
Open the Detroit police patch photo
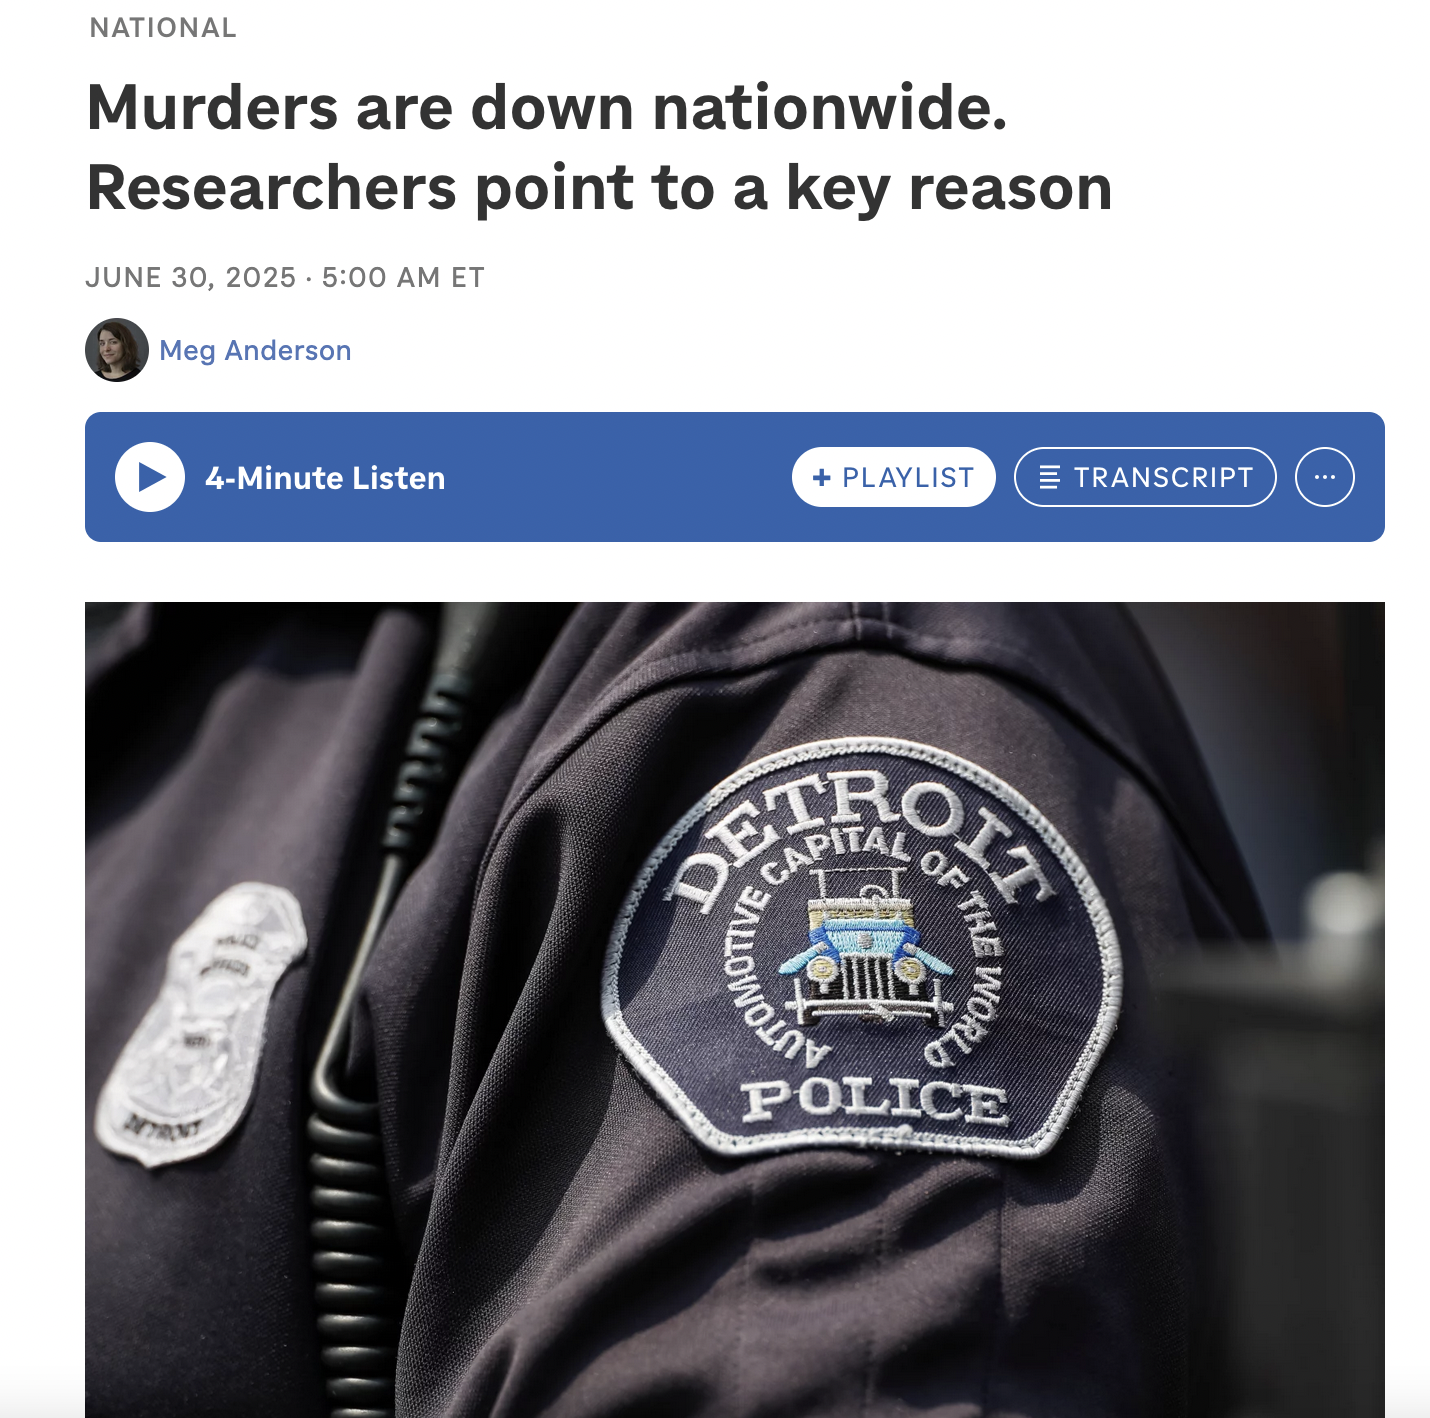735,1010
